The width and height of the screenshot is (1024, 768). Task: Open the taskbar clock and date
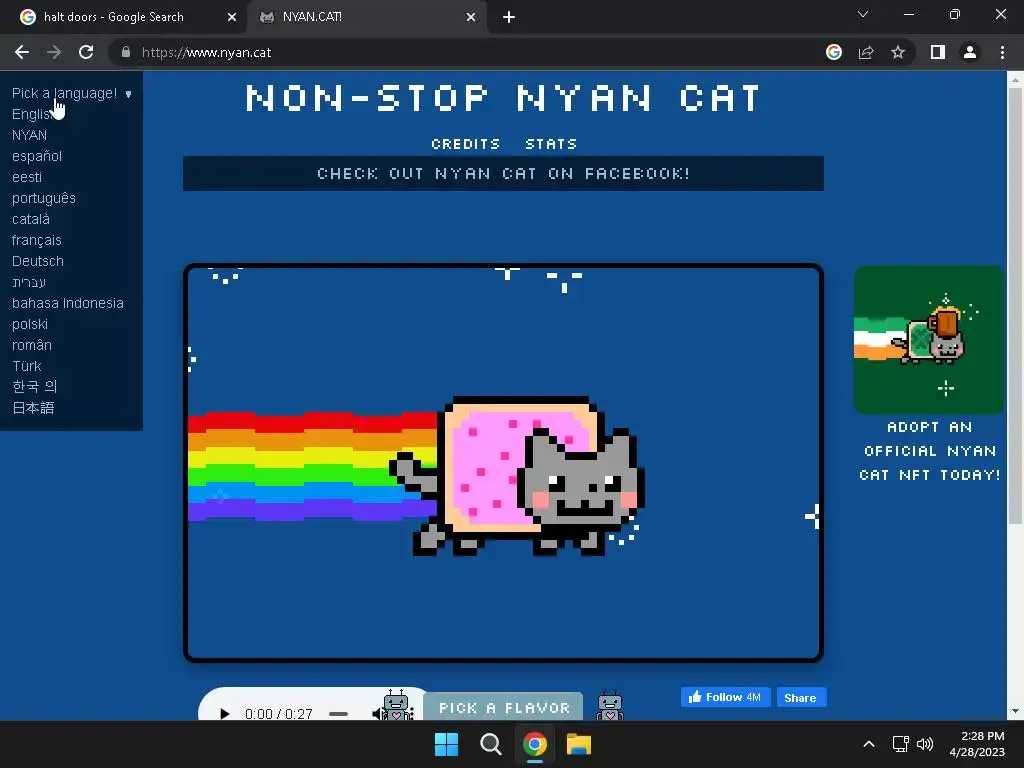[977, 744]
